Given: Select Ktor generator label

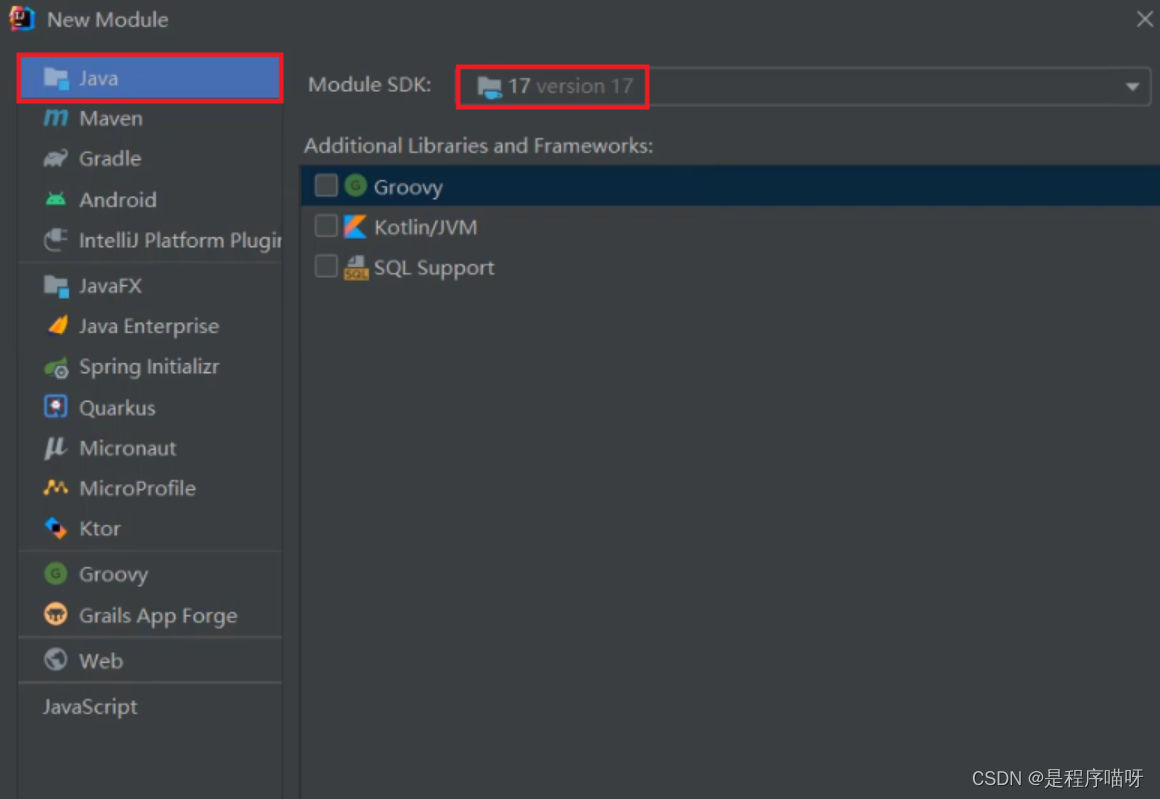Looking at the screenshot, I should click(x=99, y=528).
